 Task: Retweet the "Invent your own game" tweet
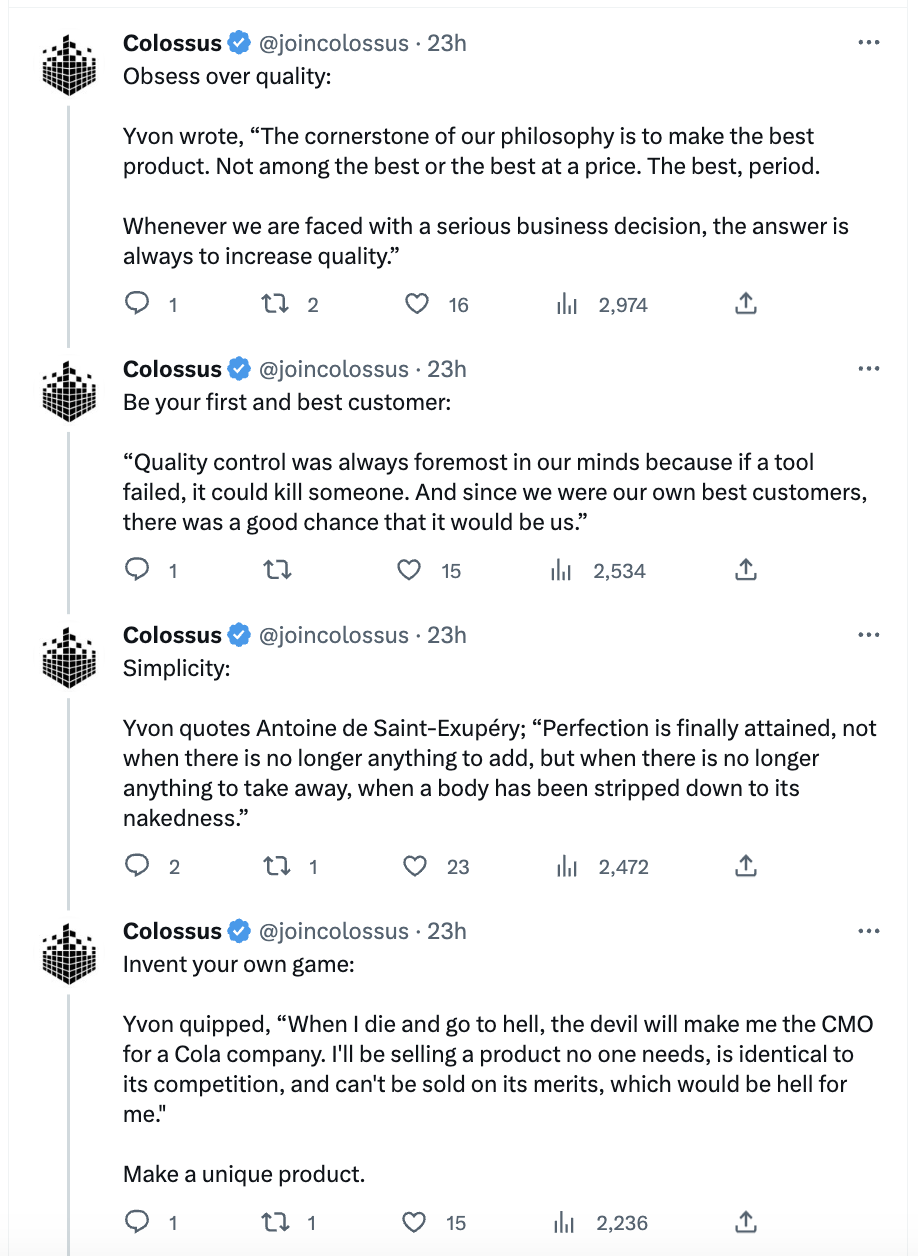click(275, 1222)
